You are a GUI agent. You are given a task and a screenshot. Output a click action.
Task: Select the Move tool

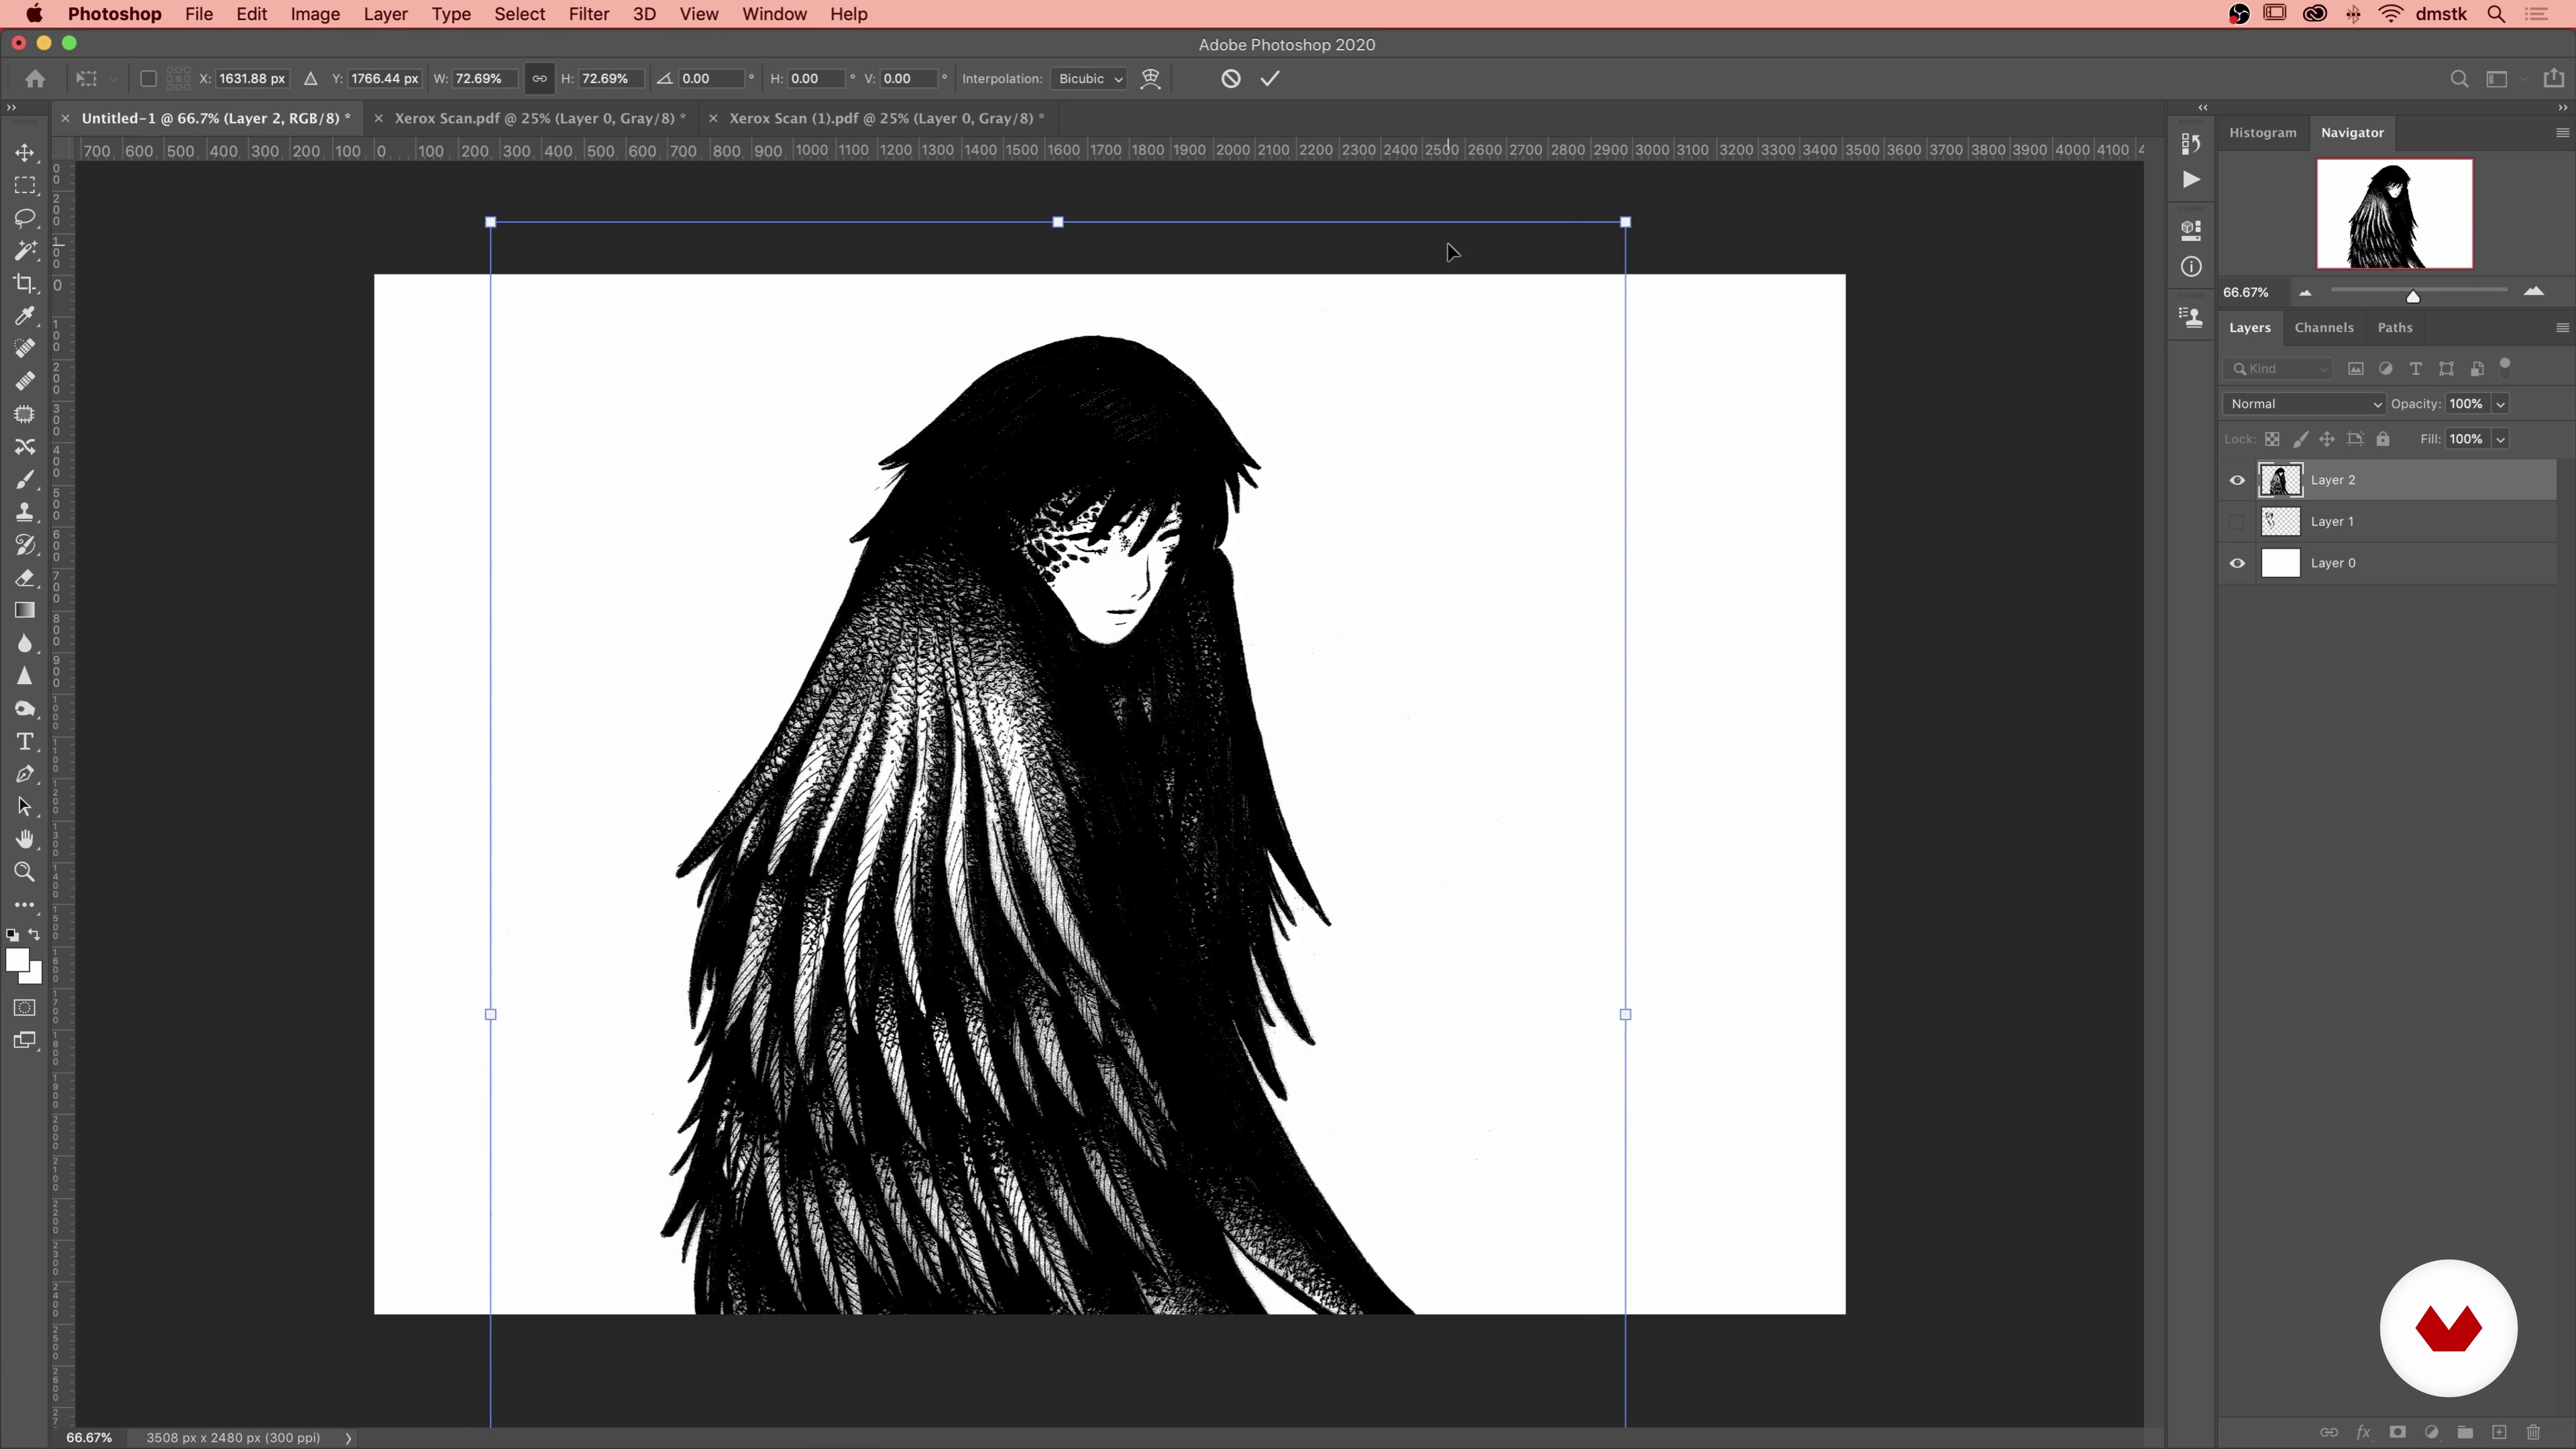point(24,152)
